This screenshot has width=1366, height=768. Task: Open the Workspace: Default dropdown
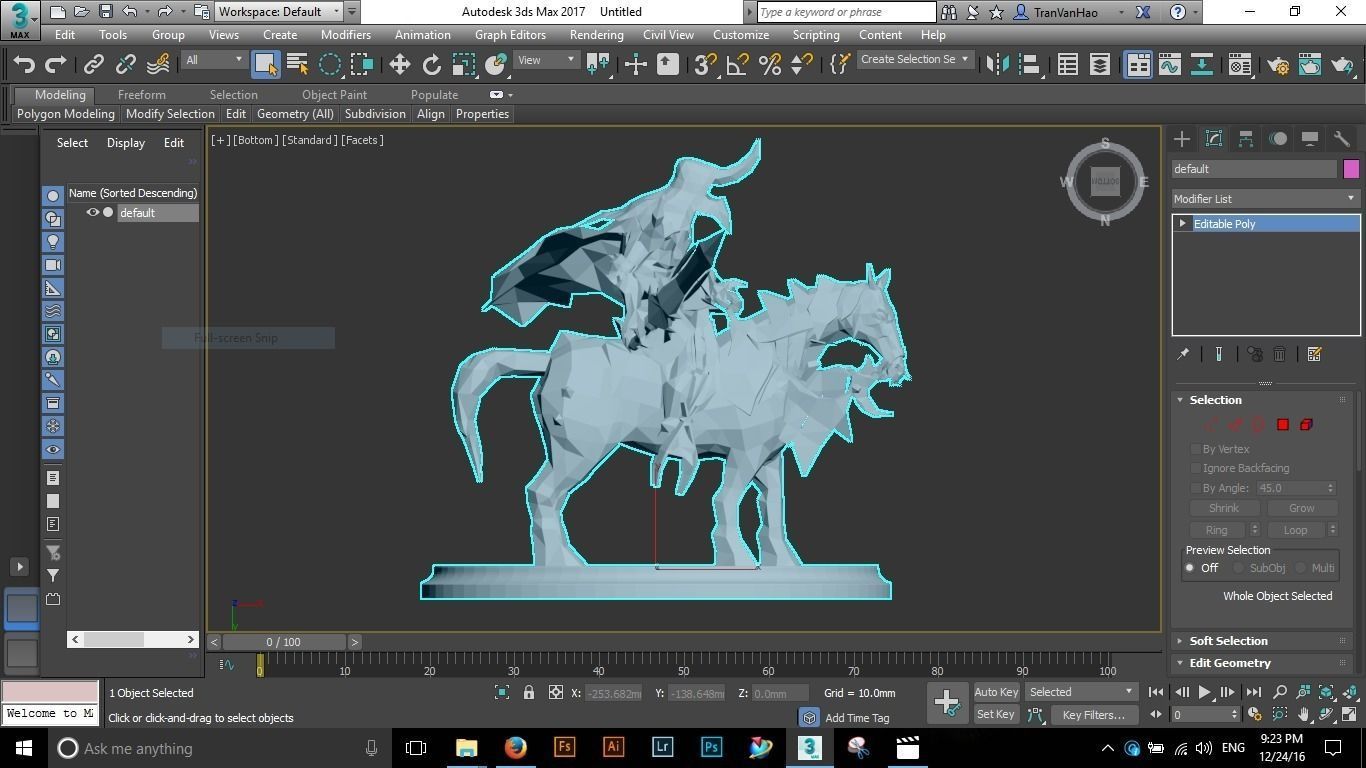[x=280, y=12]
